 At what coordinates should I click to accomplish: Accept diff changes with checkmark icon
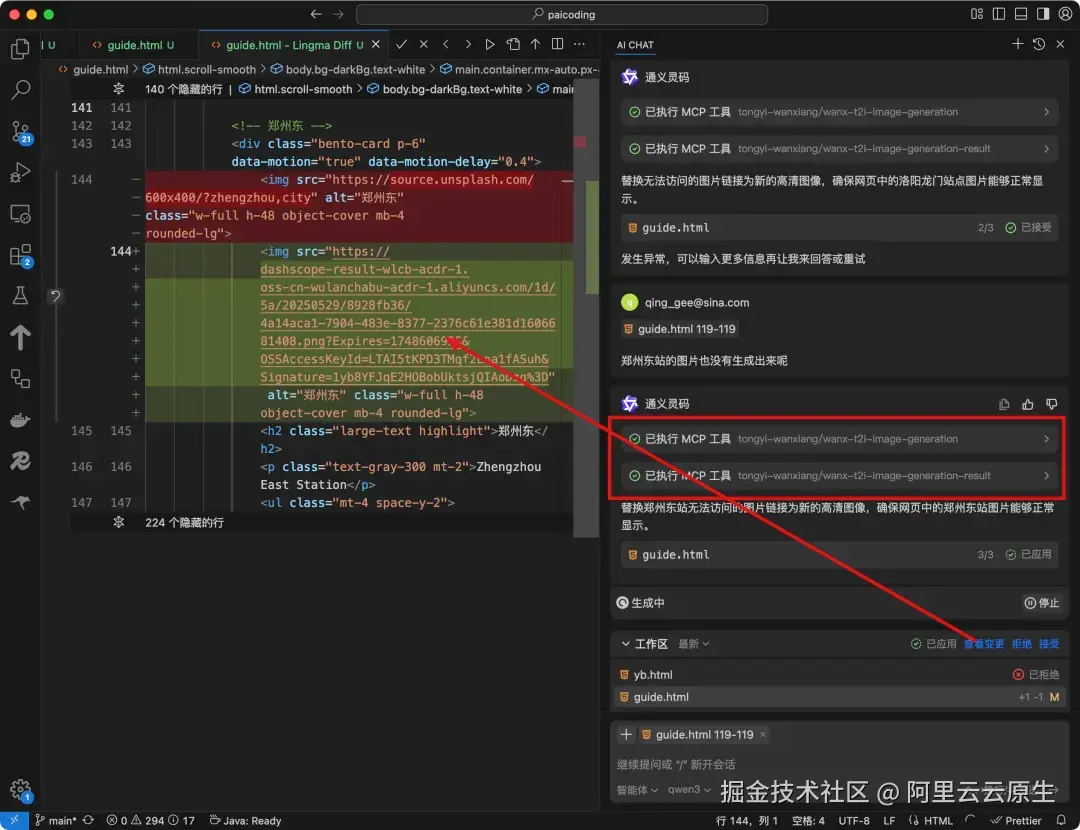402,44
